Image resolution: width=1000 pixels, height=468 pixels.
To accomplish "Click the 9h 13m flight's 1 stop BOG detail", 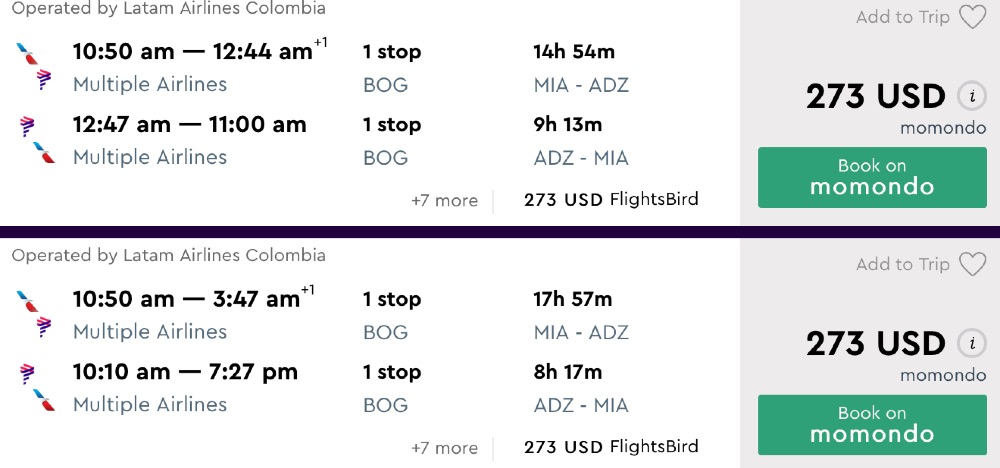I will (391, 140).
